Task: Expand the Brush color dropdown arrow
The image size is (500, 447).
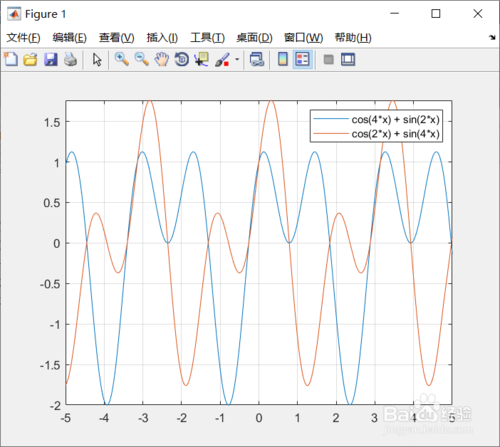Action: (x=237, y=60)
